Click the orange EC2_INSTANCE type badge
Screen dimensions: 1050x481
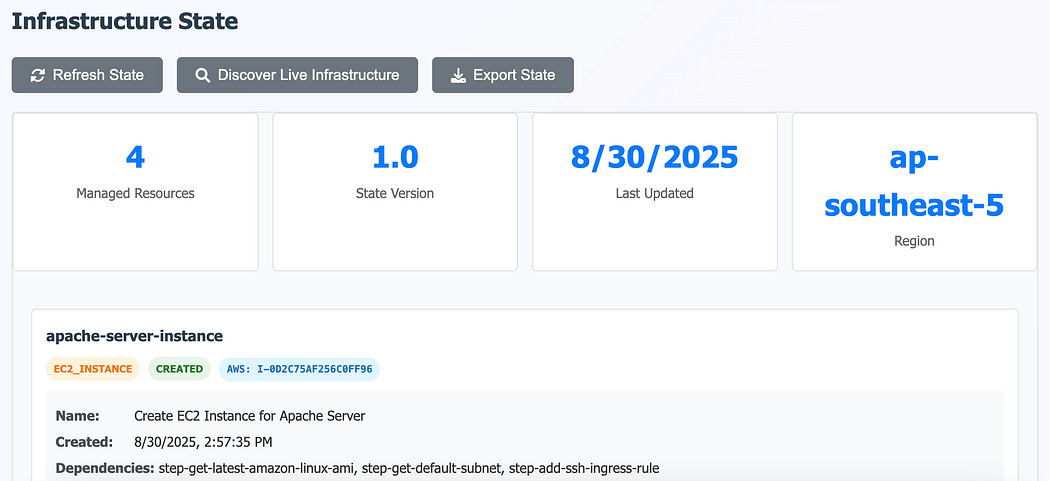[x=93, y=369]
